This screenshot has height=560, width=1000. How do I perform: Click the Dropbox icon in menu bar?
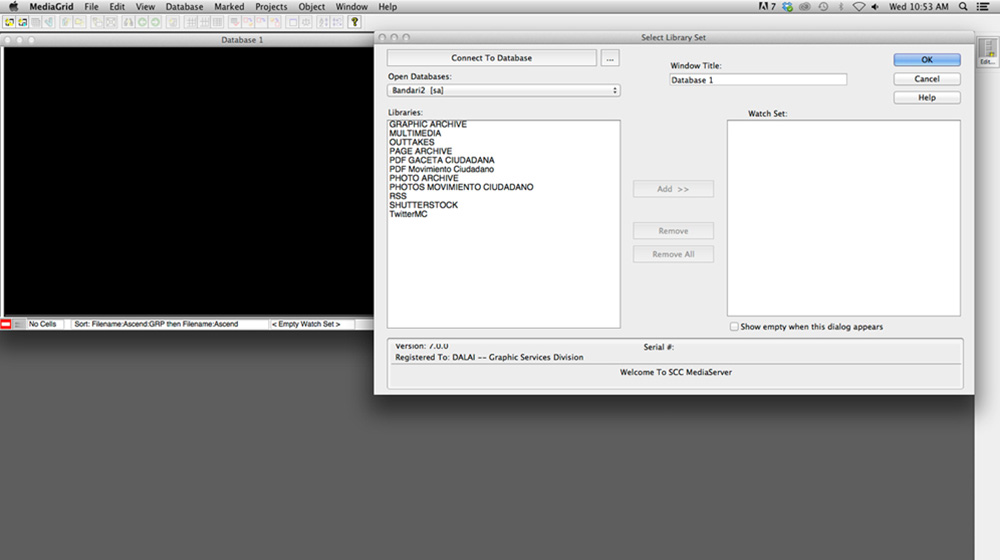787,7
